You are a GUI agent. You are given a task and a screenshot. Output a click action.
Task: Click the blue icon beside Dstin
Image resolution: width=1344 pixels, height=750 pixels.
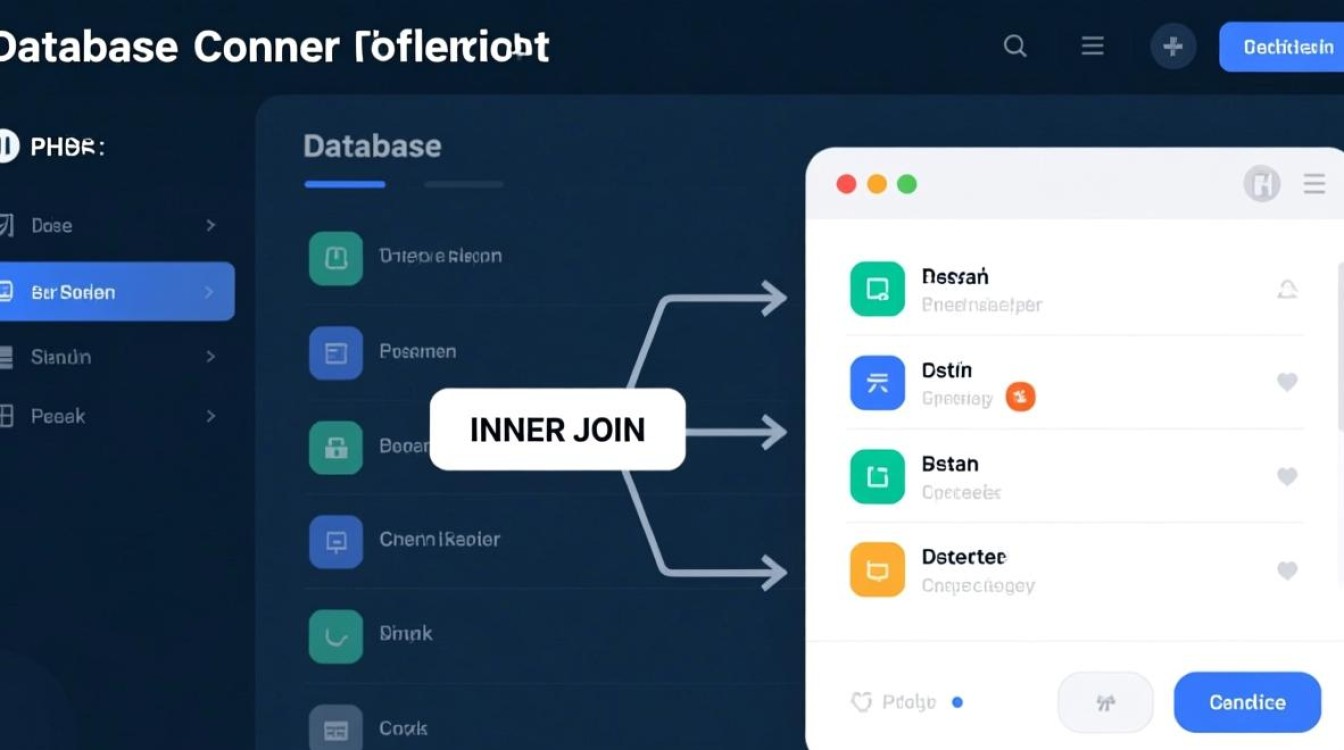point(877,383)
